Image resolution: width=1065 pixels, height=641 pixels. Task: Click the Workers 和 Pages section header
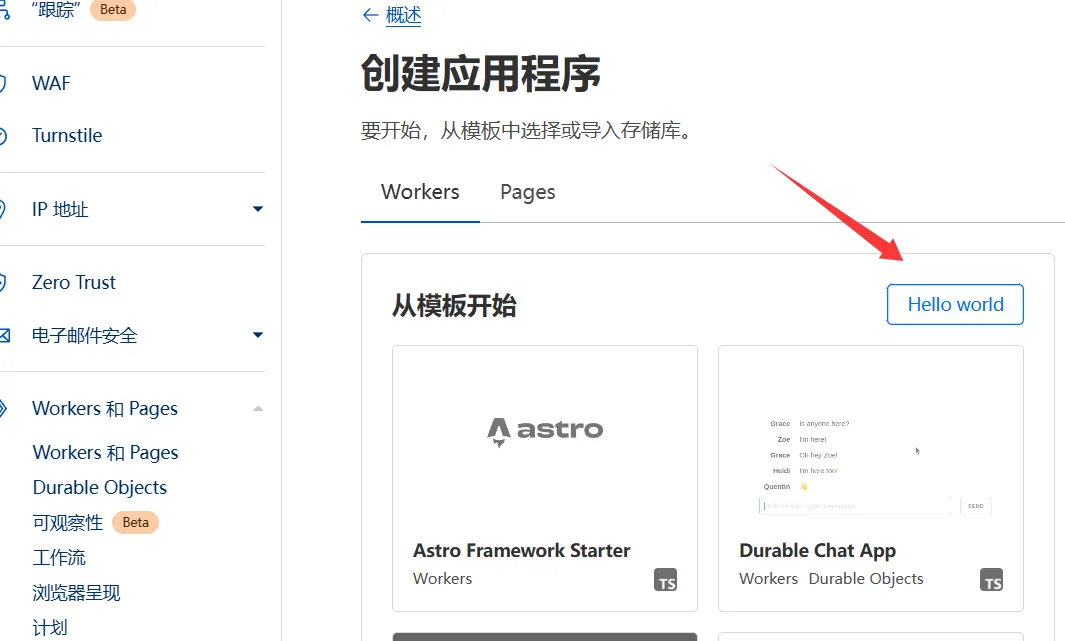105,409
